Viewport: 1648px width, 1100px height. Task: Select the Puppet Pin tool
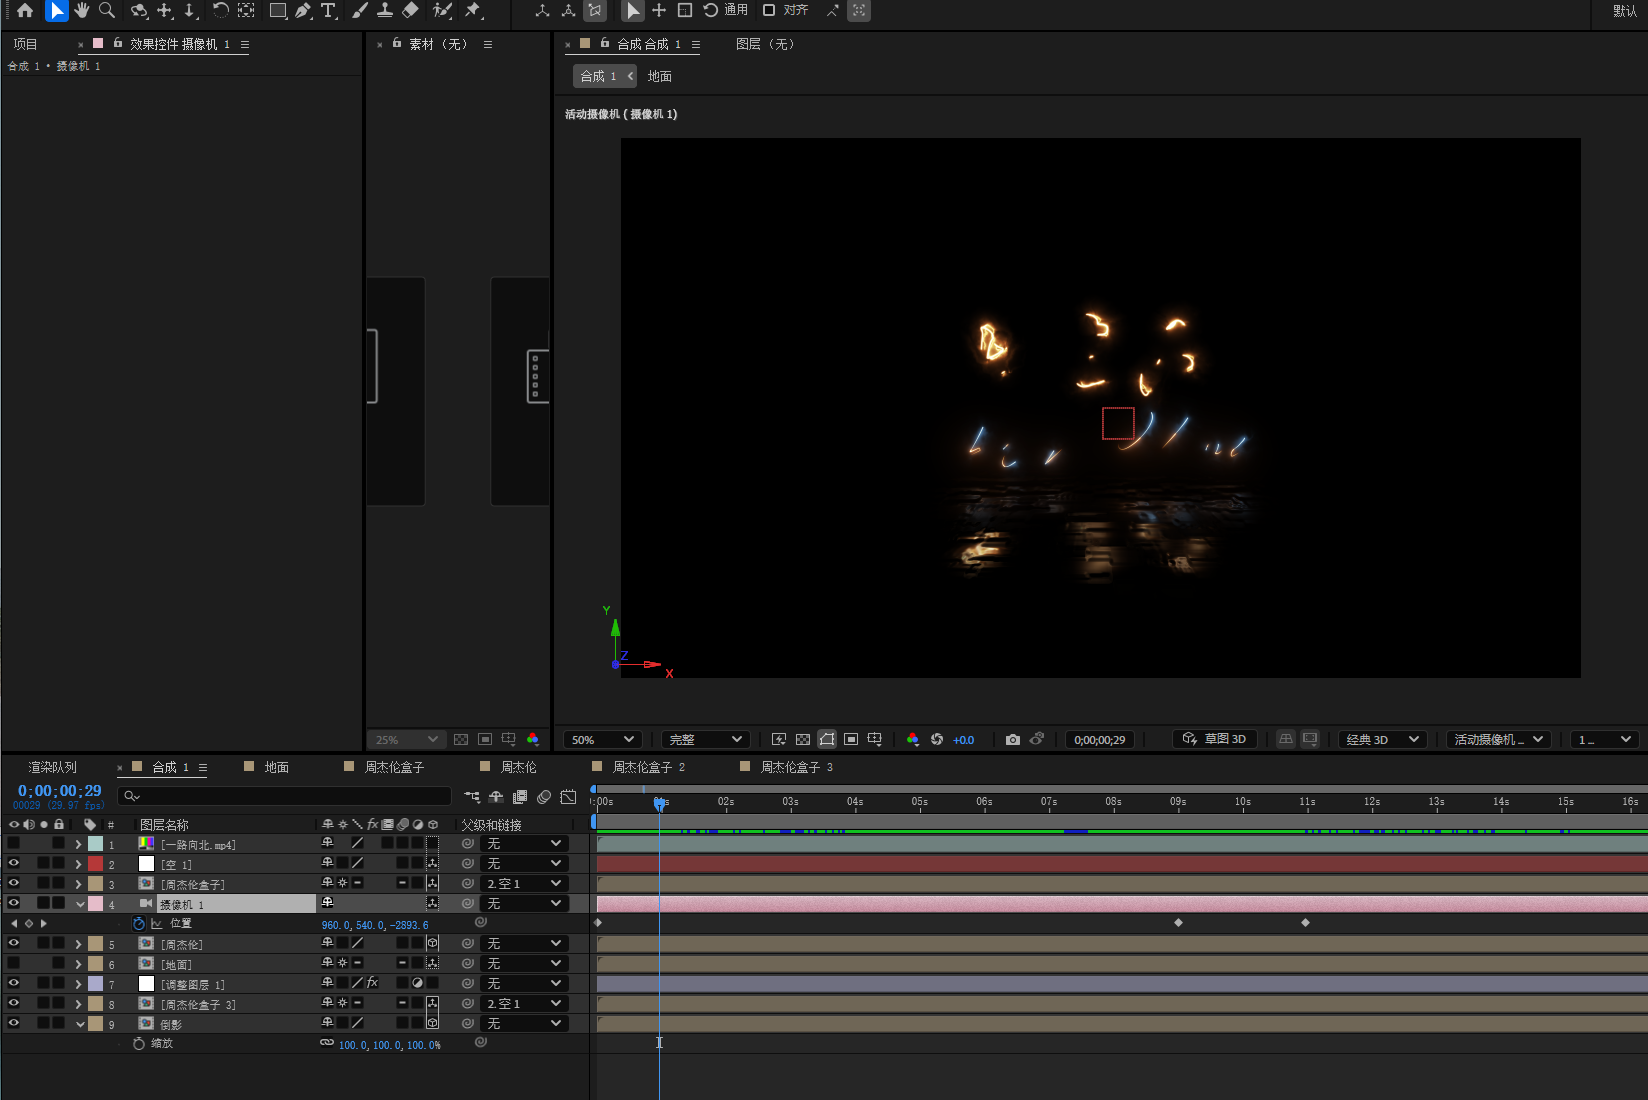[x=474, y=11]
